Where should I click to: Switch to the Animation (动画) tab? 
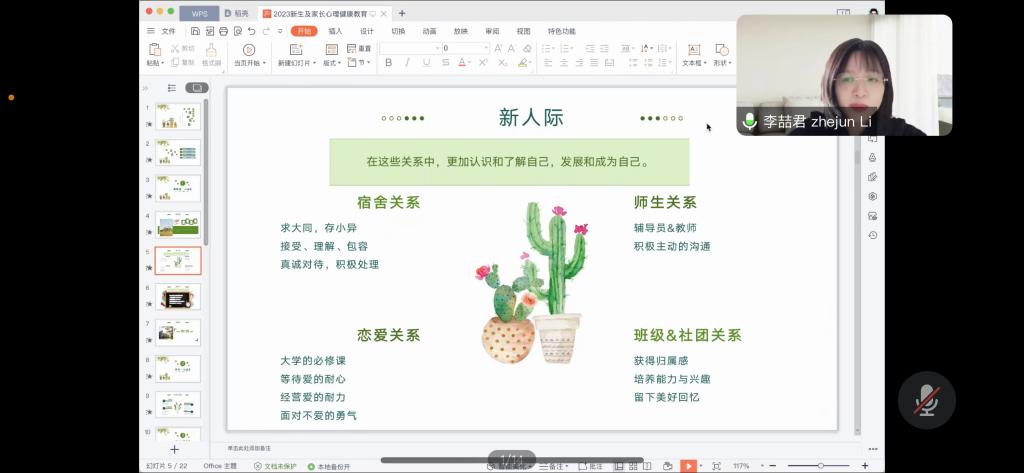pos(429,31)
